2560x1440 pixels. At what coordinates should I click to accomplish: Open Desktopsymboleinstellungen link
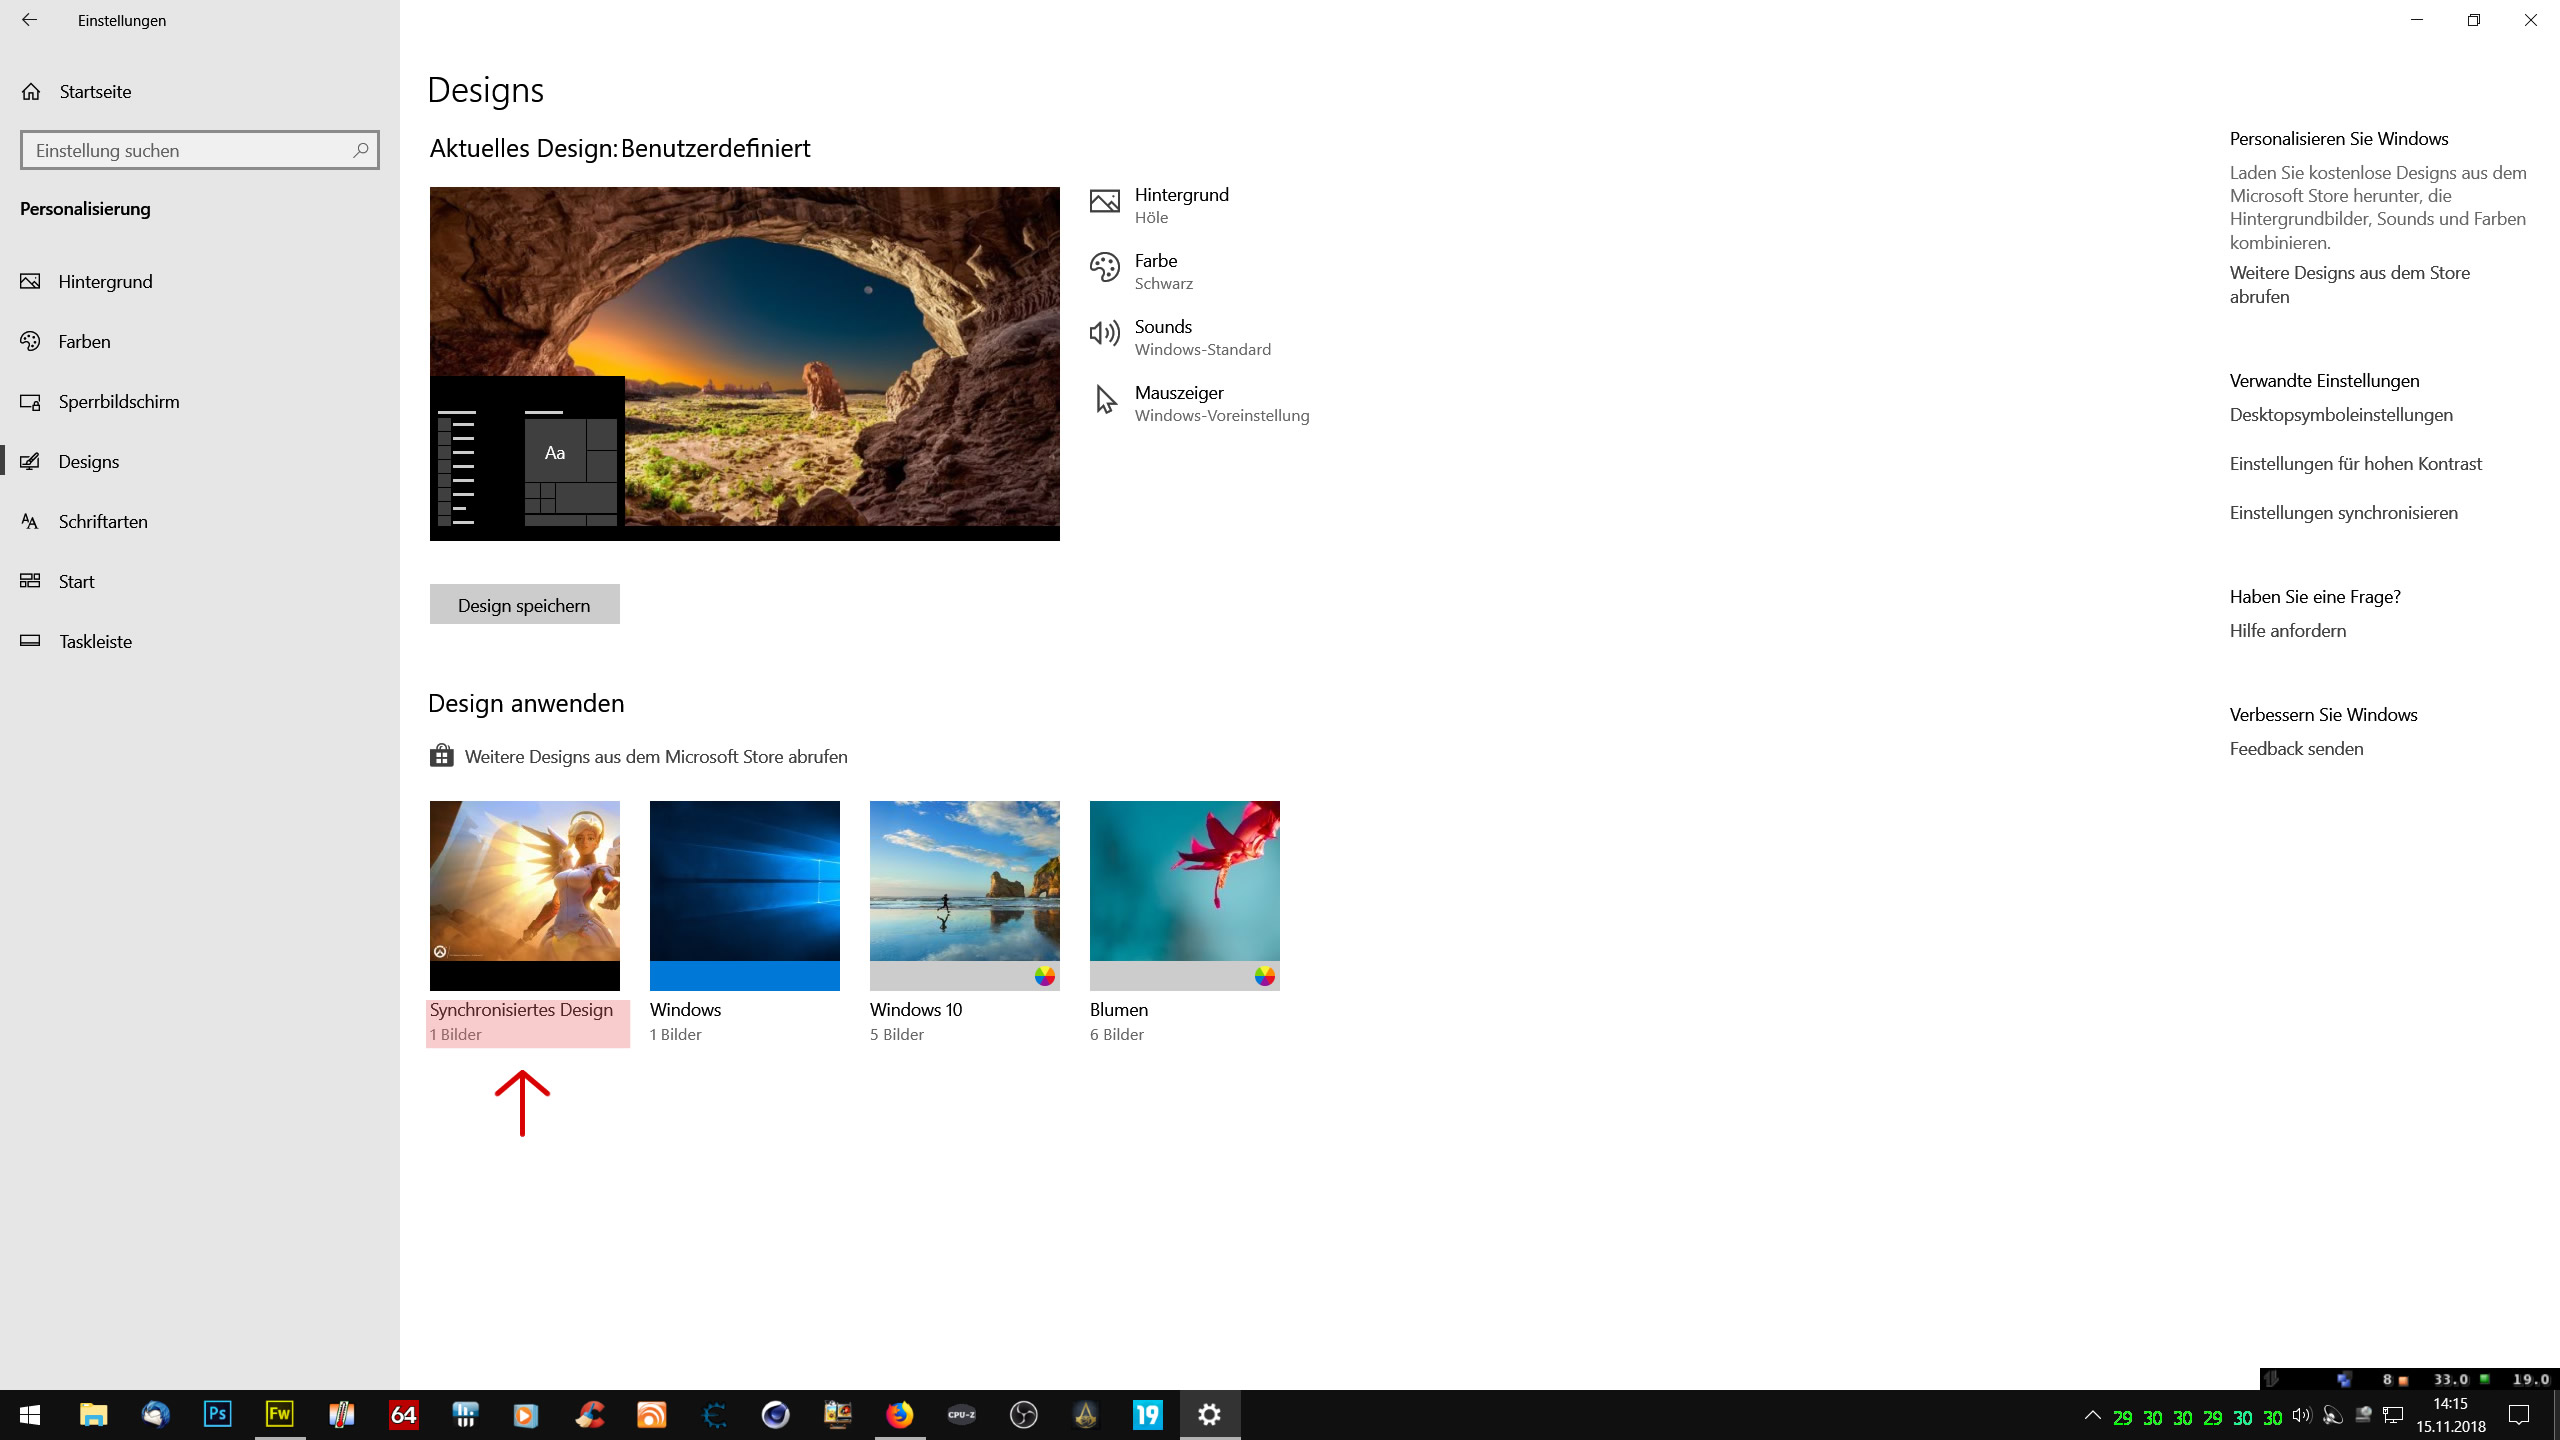[x=2340, y=415]
